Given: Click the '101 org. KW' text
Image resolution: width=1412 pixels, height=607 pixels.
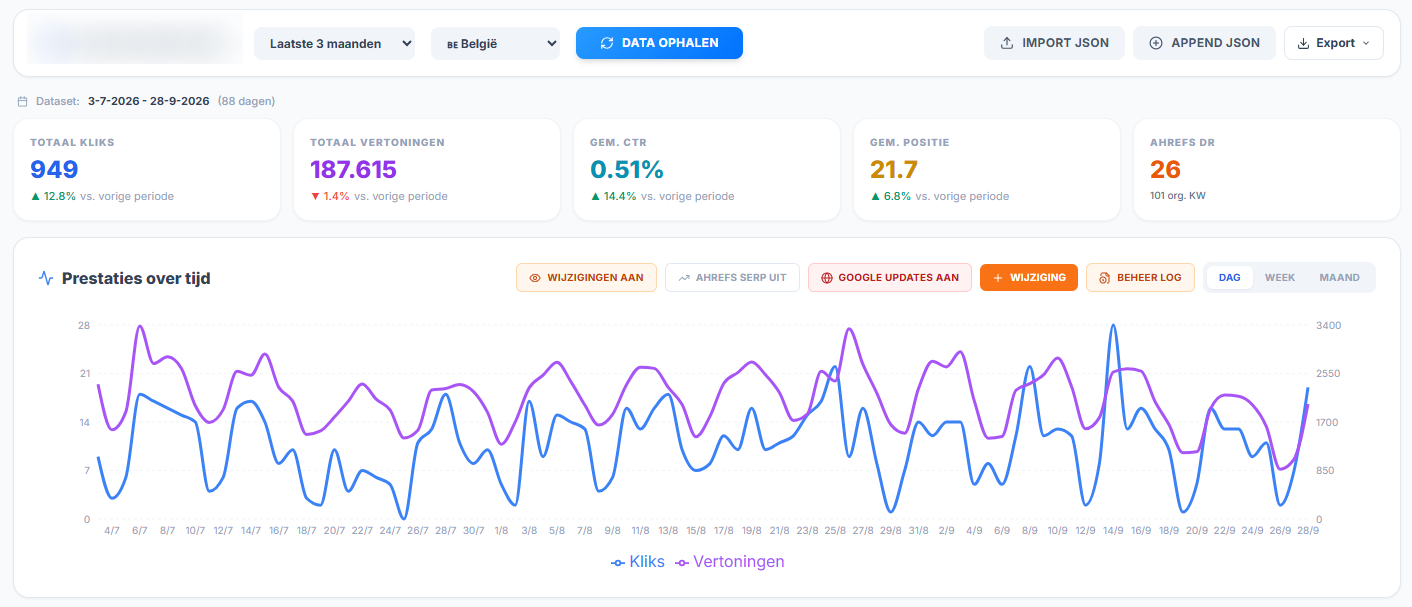Looking at the screenshot, I should click(x=1178, y=196).
